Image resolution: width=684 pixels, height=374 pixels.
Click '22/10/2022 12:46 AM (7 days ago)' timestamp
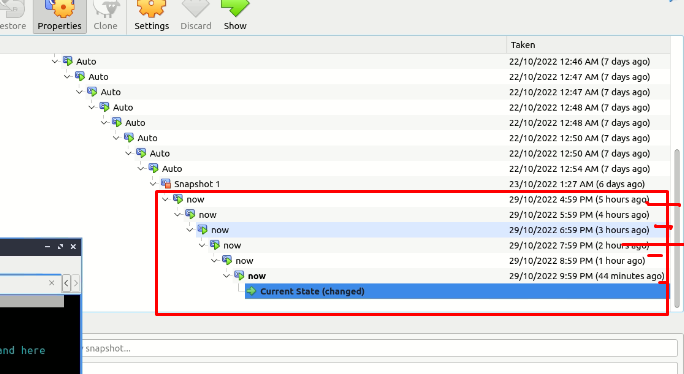tap(579, 62)
